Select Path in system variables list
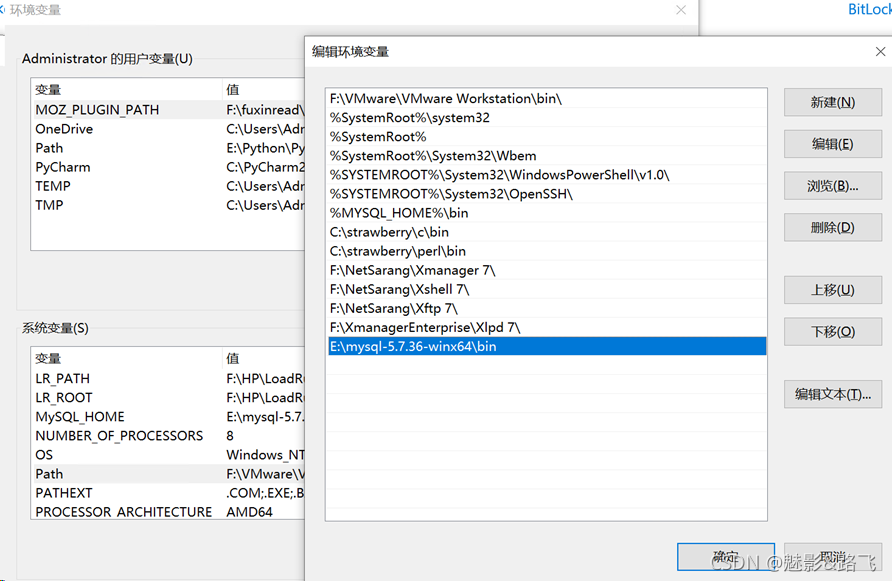 168,474
